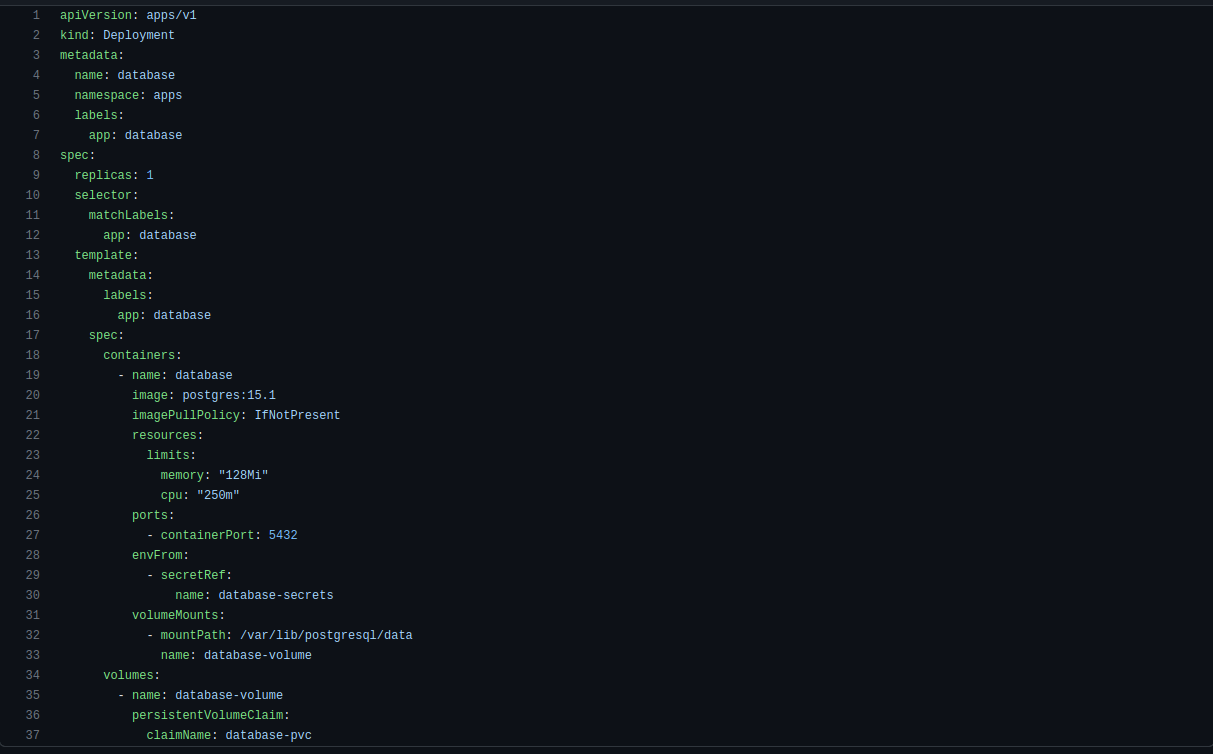Click line number 20
1213x754 pixels.
pyautogui.click(x=33, y=395)
